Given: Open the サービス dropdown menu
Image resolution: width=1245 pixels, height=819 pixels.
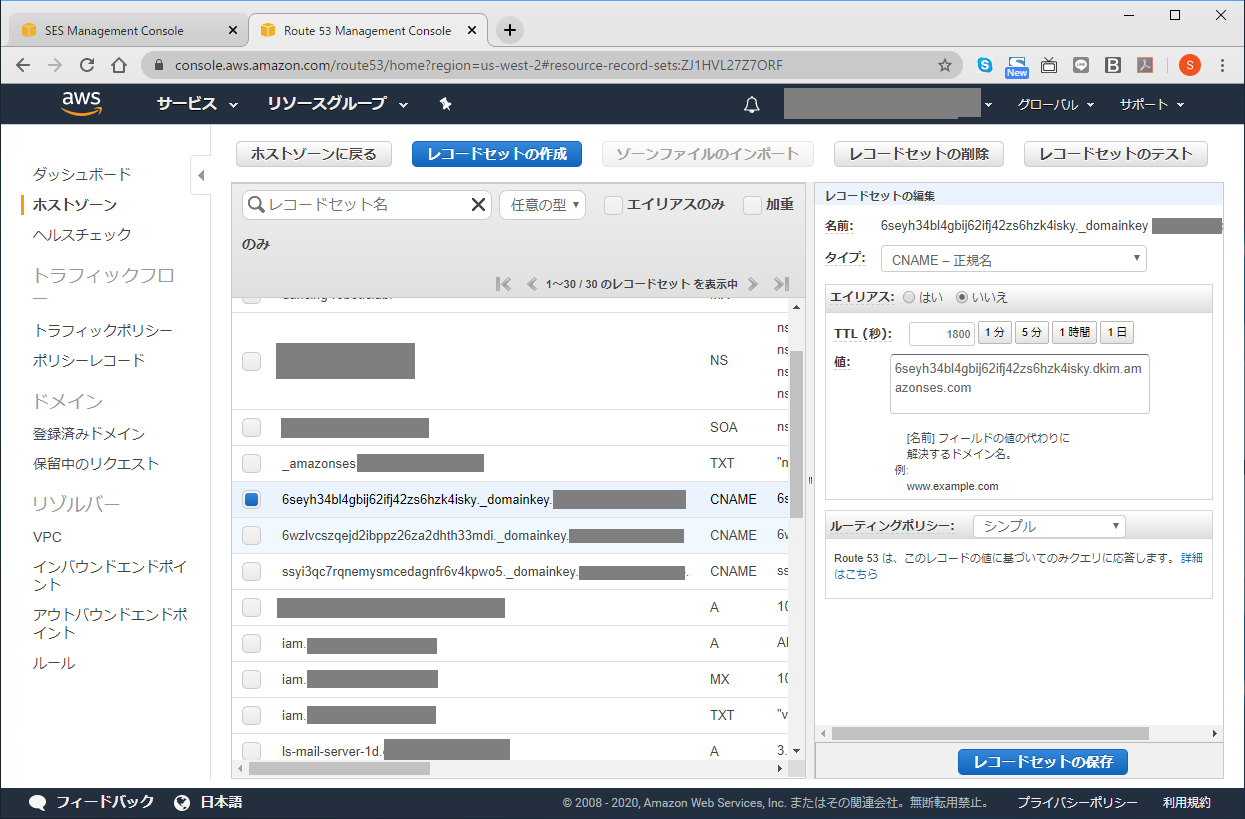Looking at the screenshot, I should click(197, 104).
